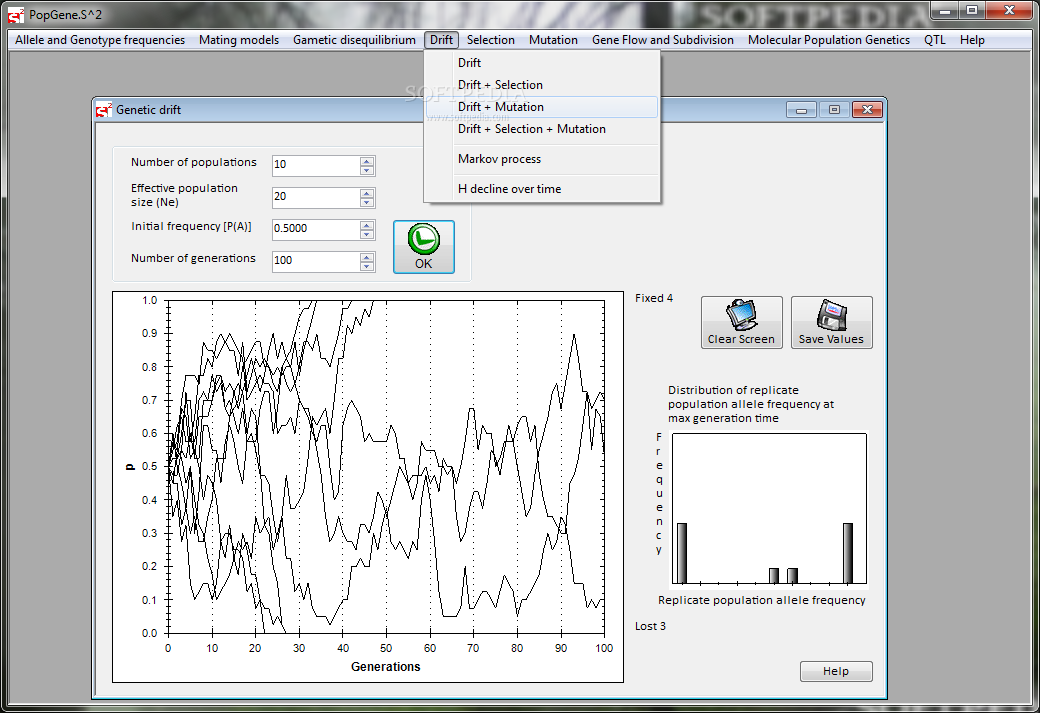Viewport: 1040px width, 713px height.
Task: Open the Mating models menu
Action: (239, 40)
